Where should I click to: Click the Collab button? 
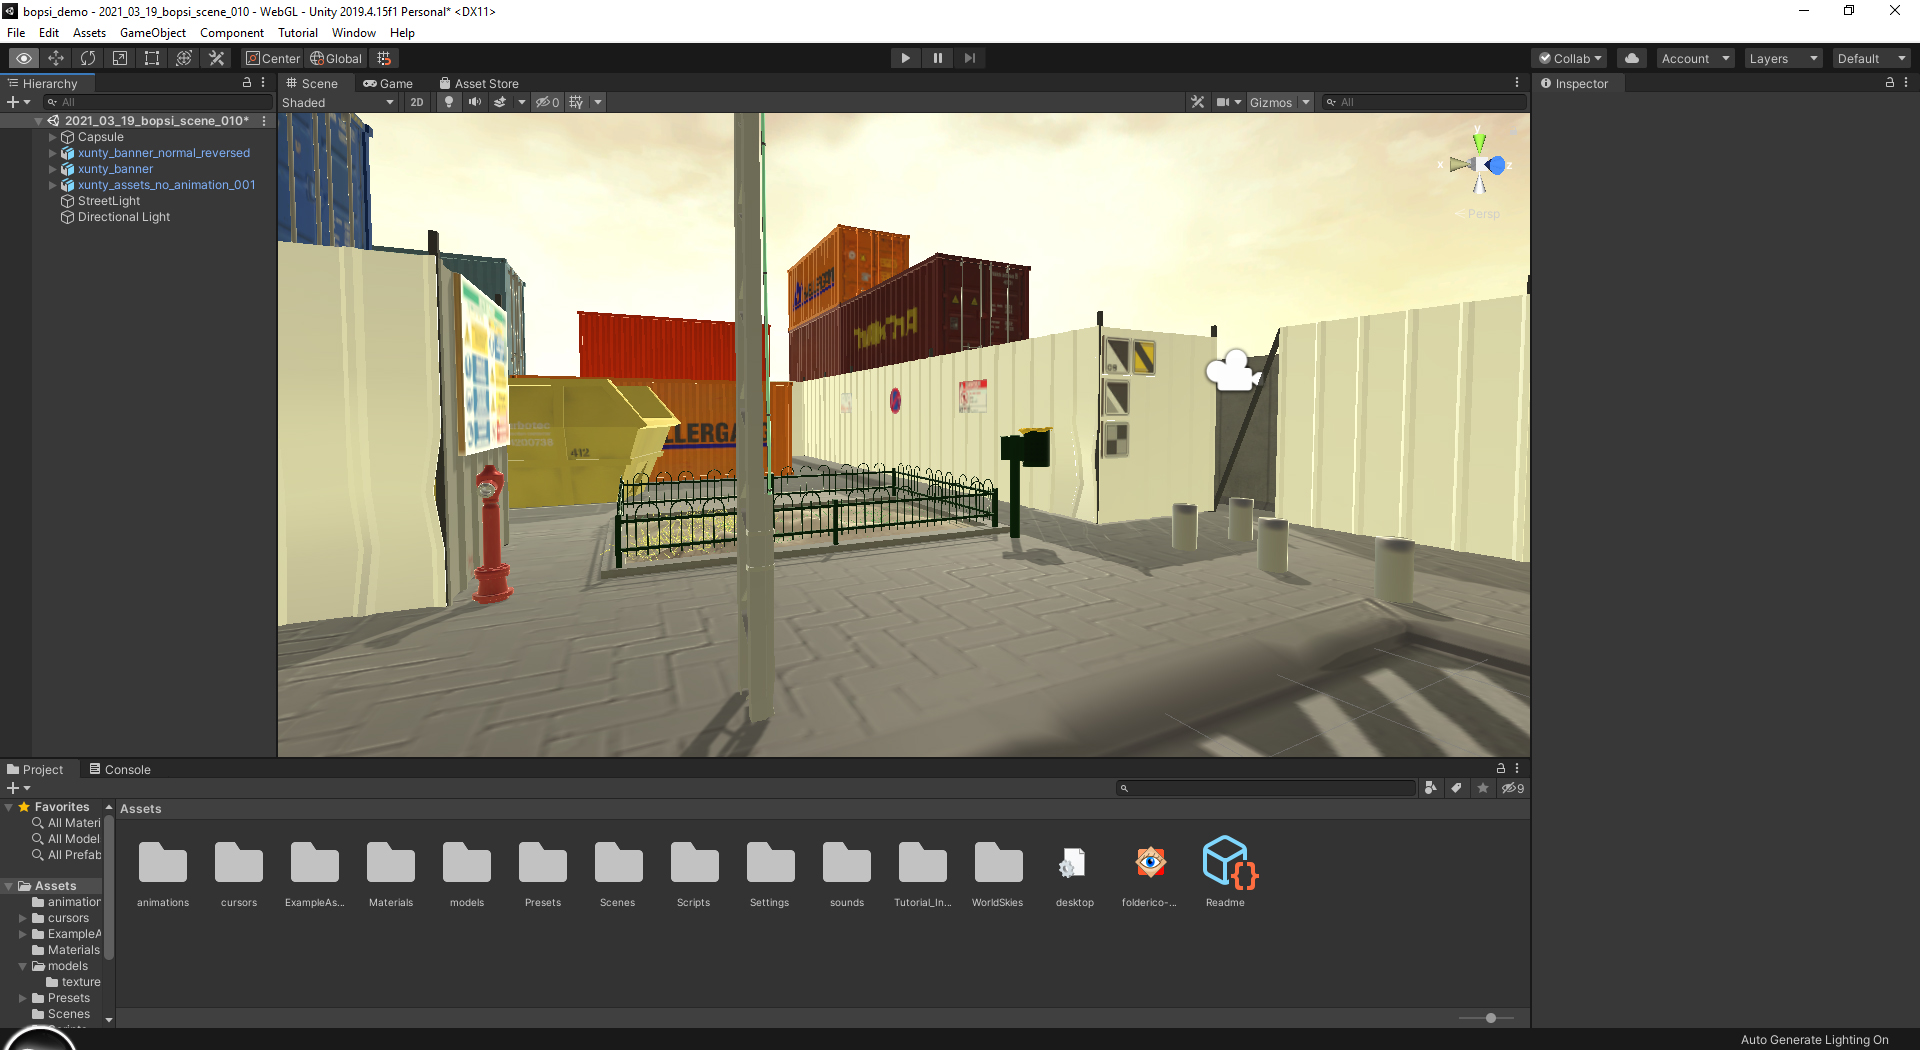click(x=1568, y=57)
